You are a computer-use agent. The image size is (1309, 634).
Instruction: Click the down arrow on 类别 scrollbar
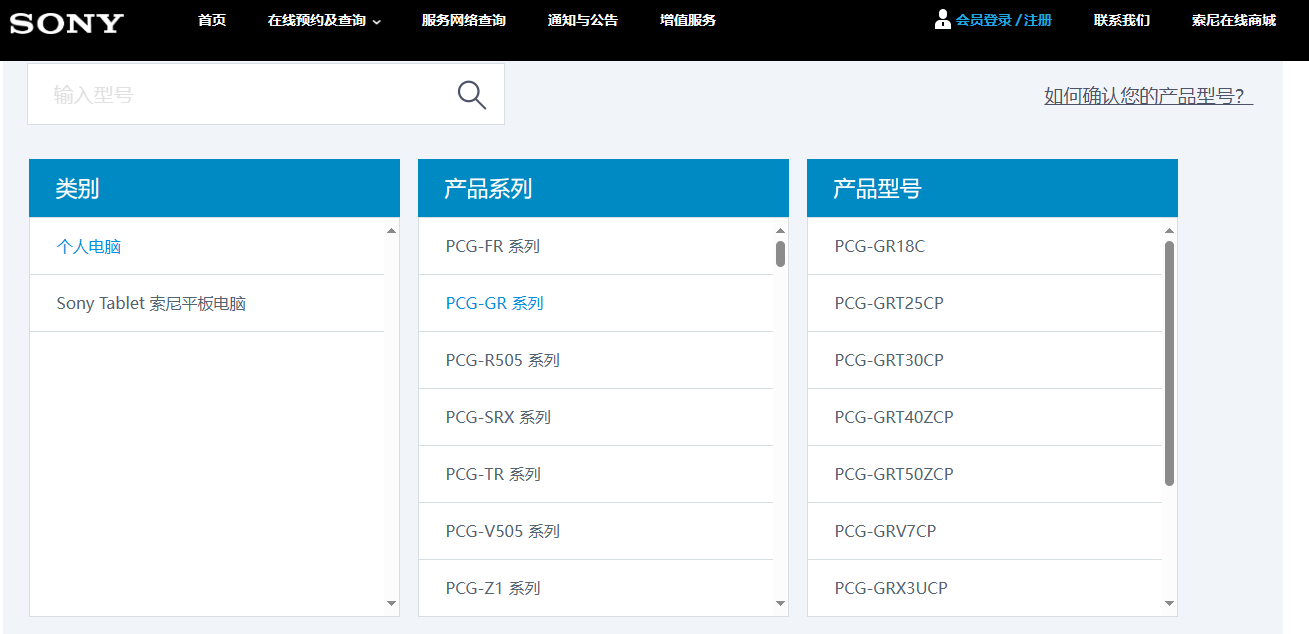(x=391, y=602)
